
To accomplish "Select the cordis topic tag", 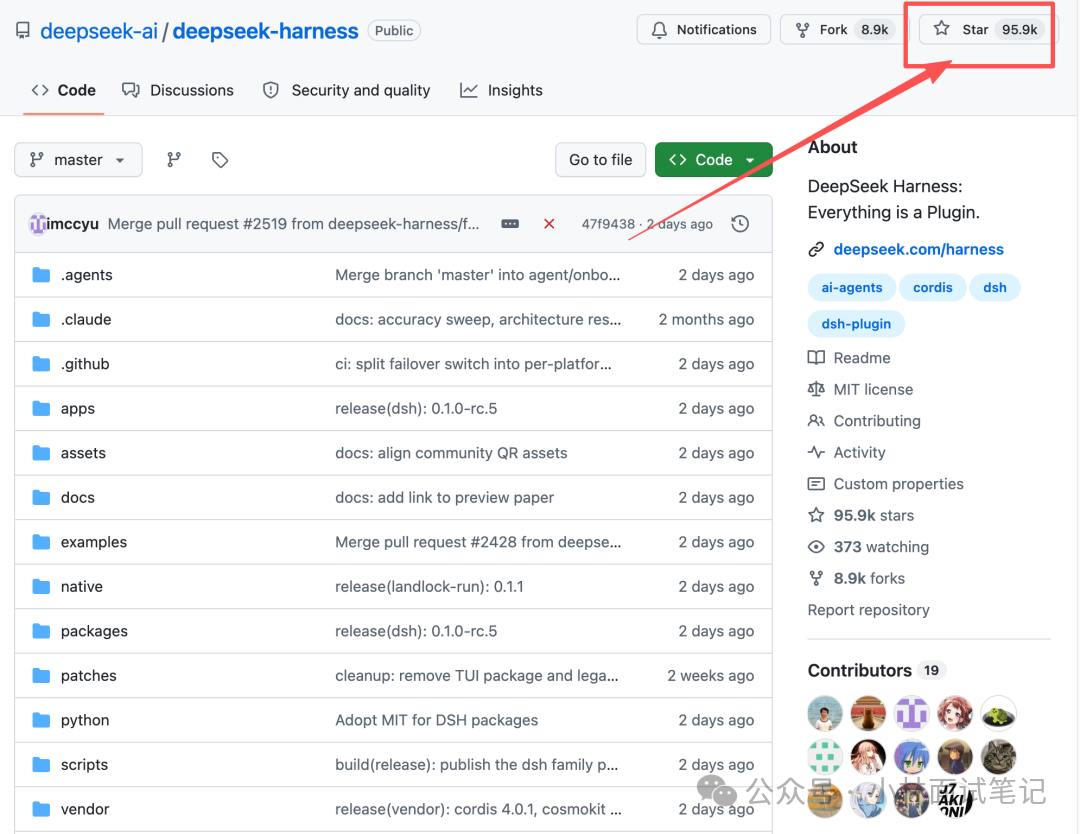I will pos(933,288).
